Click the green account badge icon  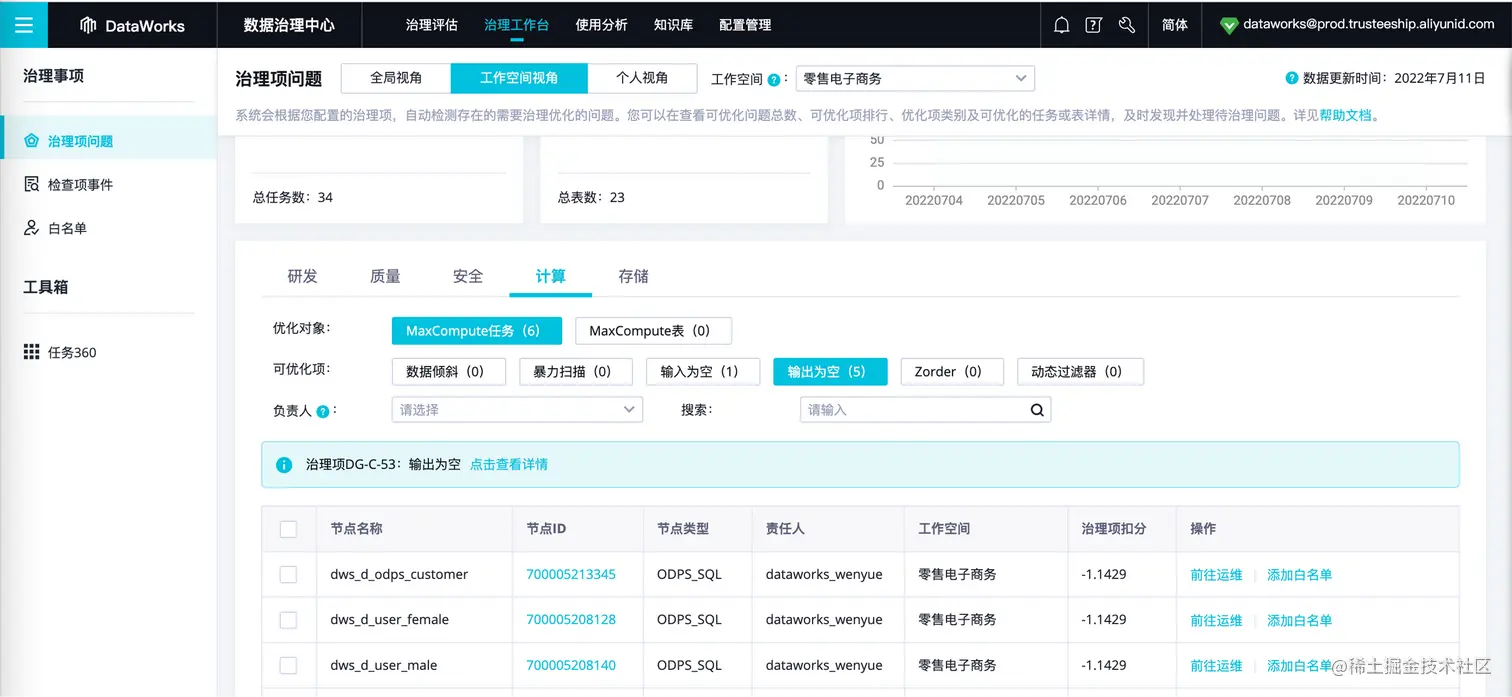(x=1230, y=26)
